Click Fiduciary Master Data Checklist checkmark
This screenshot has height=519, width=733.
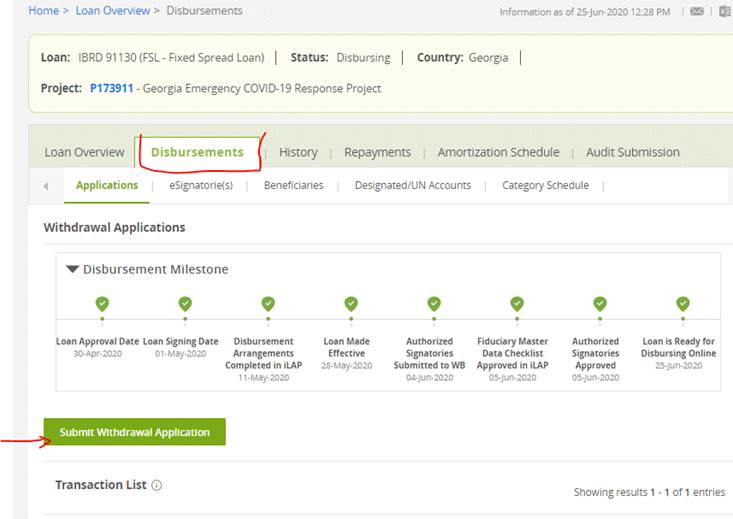(x=516, y=304)
